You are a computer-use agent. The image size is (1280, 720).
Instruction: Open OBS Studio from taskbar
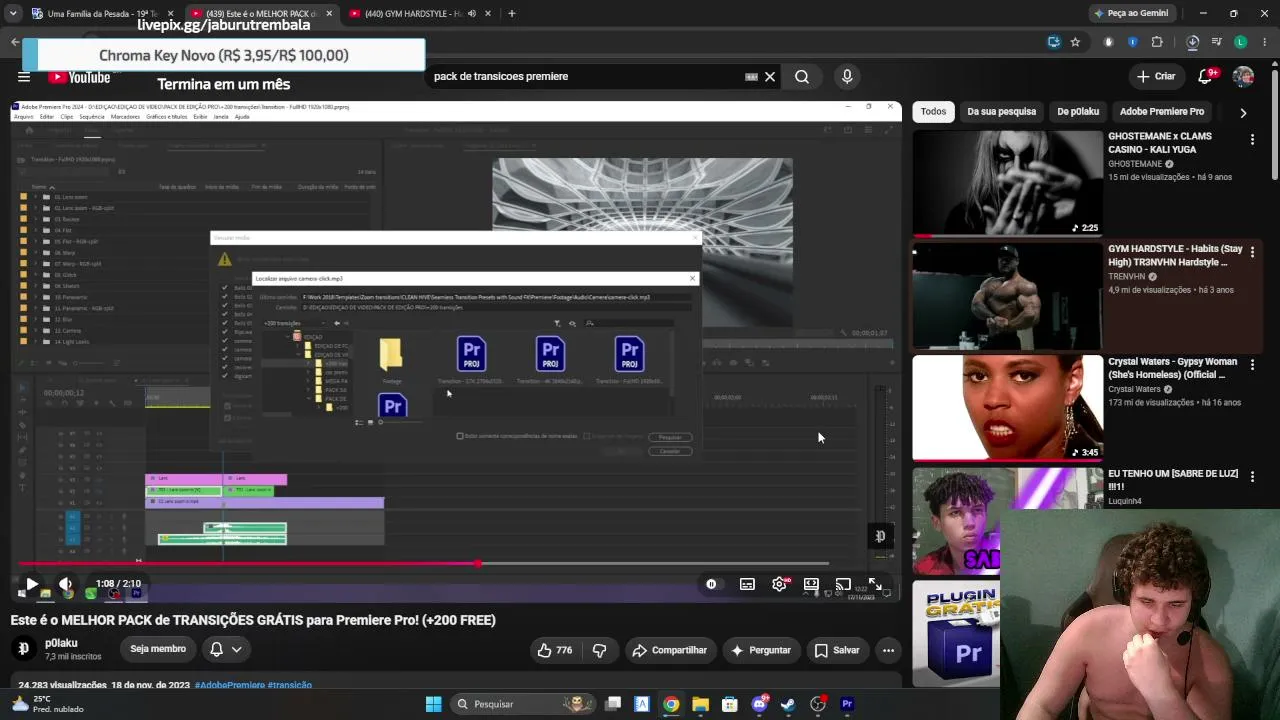818,704
